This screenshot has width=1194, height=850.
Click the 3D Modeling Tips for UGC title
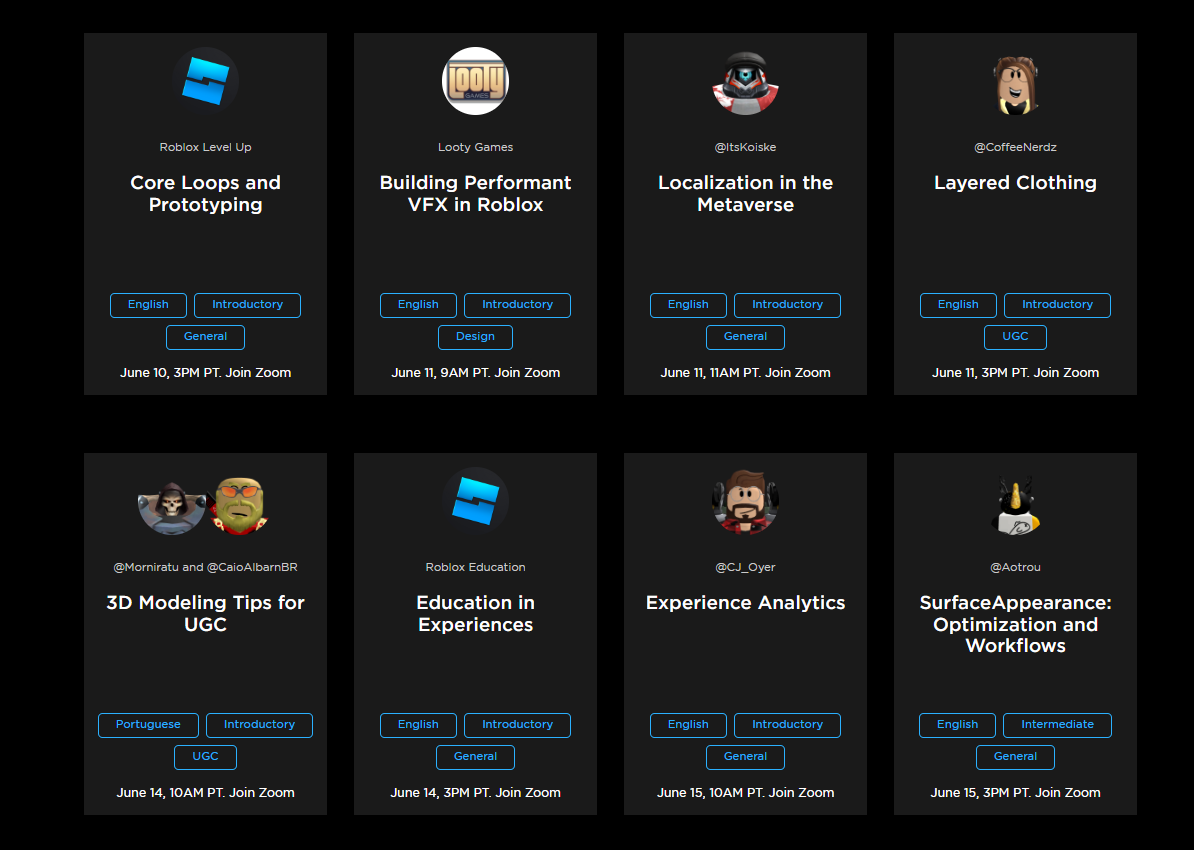205,614
